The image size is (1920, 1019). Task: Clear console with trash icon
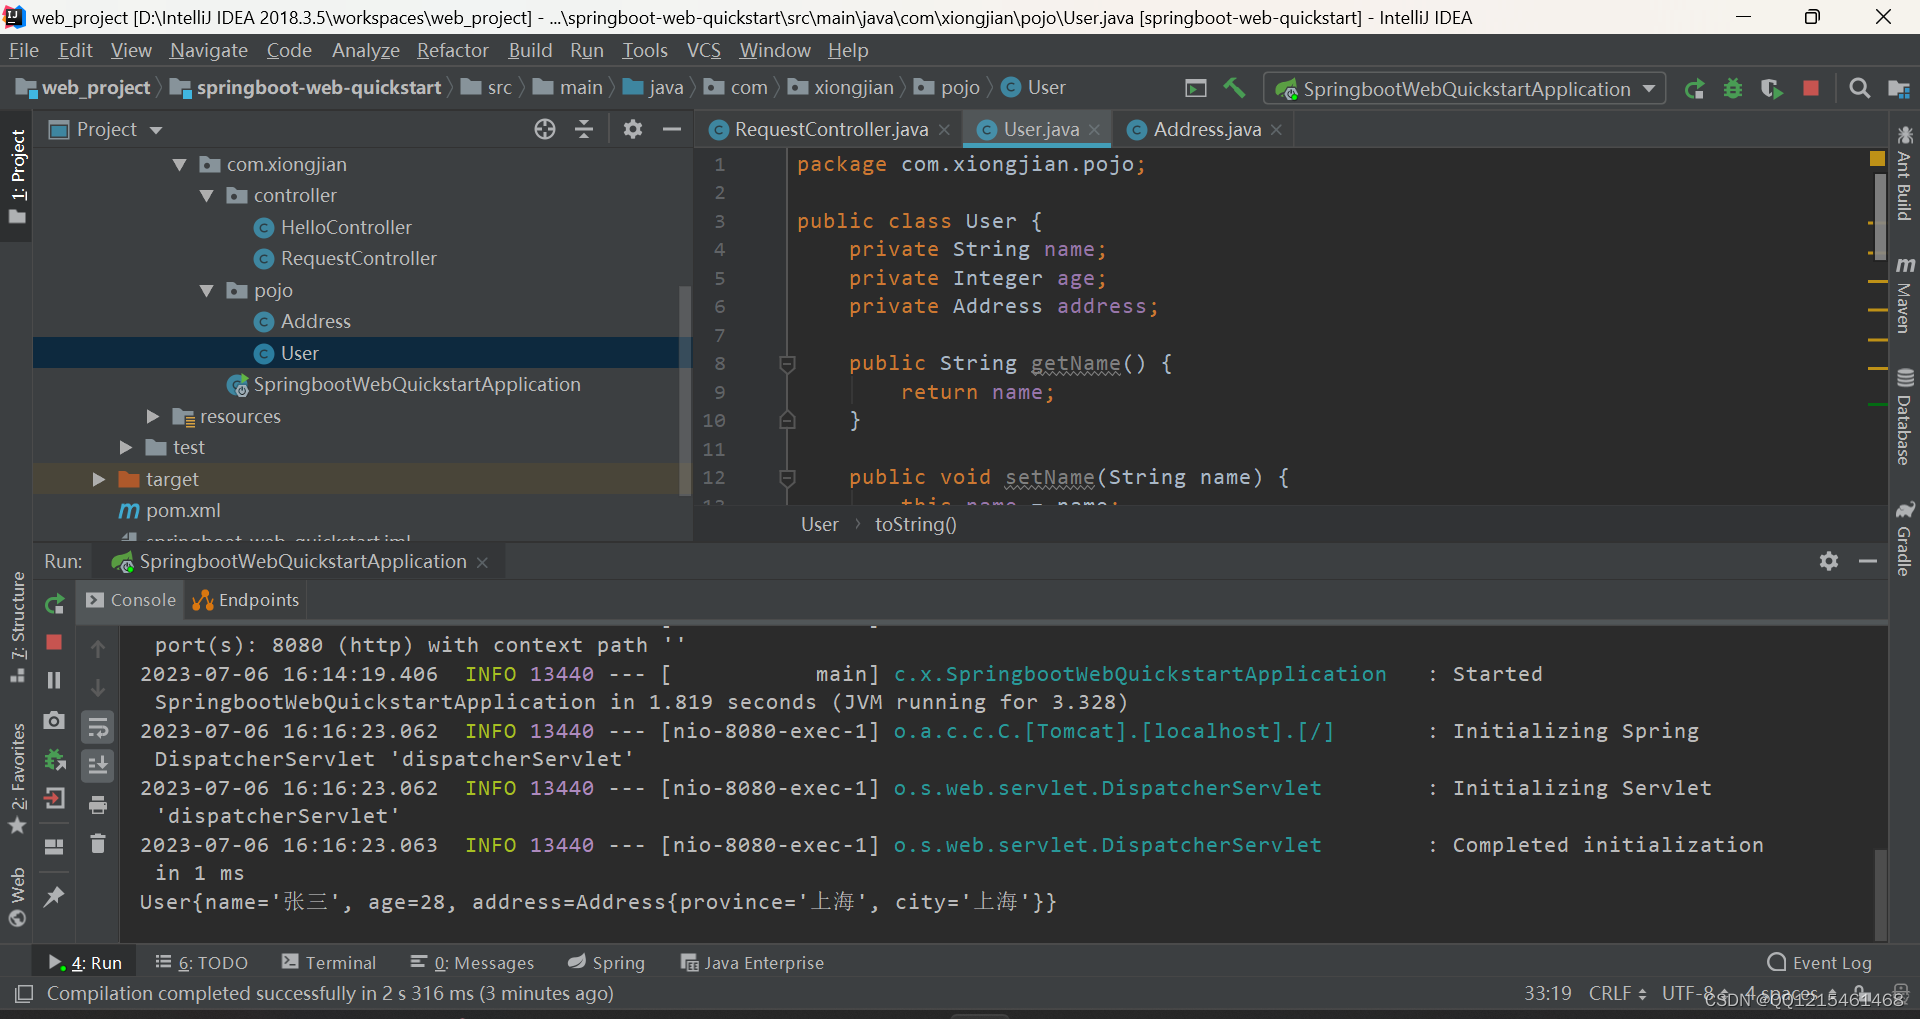(x=98, y=844)
